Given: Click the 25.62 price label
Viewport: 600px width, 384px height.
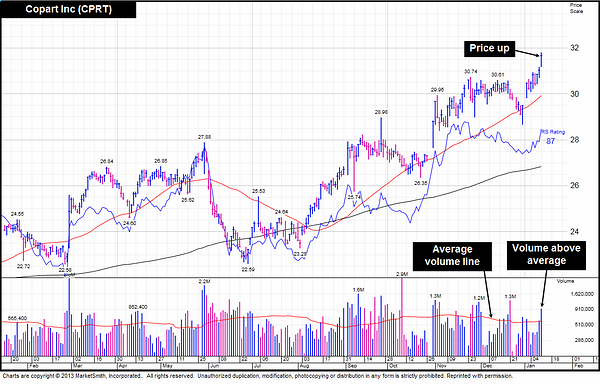Looking at the screenshot, I should tap(188, 200).
